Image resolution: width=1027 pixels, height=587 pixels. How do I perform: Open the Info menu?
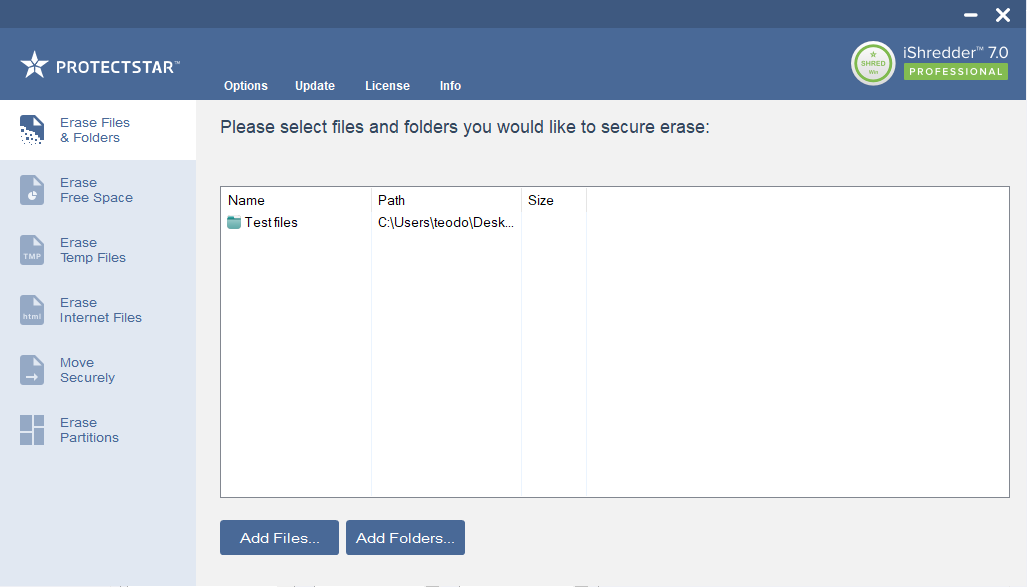(x=450, y=86)
